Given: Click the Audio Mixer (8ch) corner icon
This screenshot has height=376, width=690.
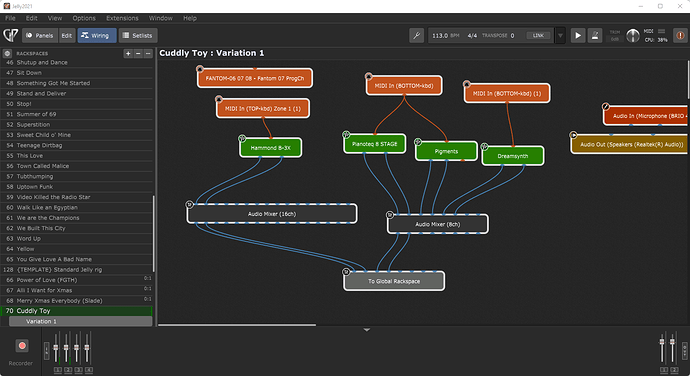Looking at the screenshot, I should coord(389,215).
